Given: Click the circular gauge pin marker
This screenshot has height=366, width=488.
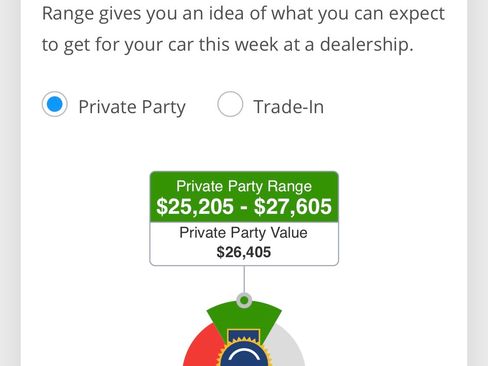Looking at the screenshot, I should (244, 300).
